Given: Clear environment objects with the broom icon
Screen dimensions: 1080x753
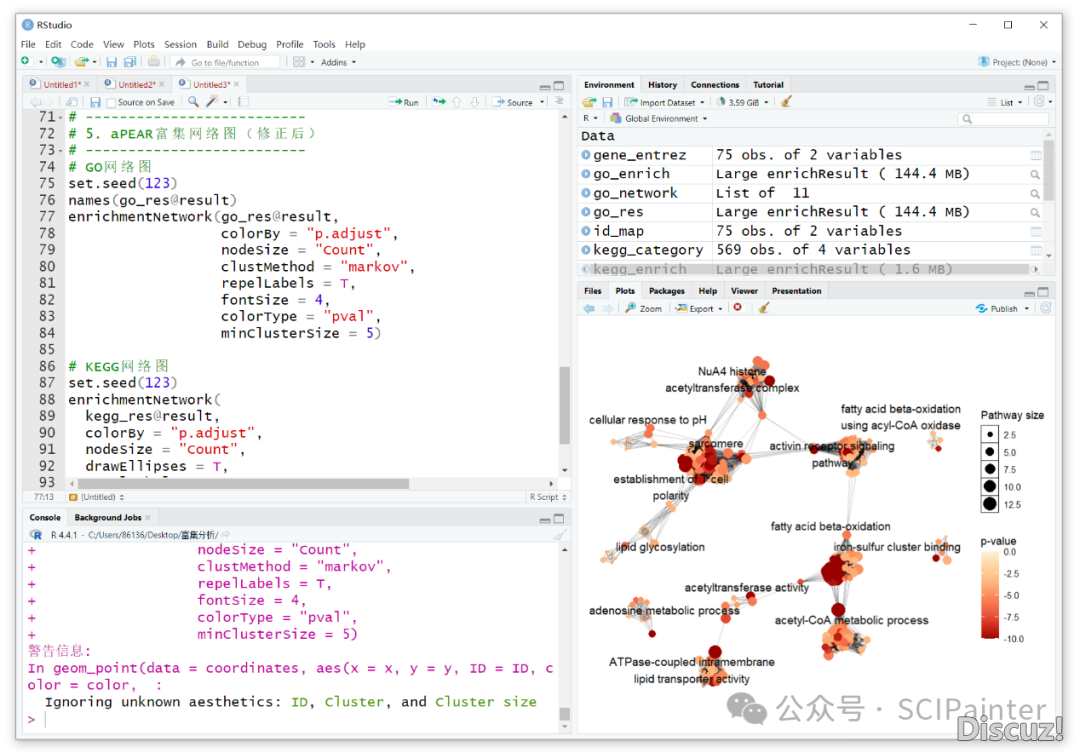Looking at the screenshot, I should (x=786, y=102).
